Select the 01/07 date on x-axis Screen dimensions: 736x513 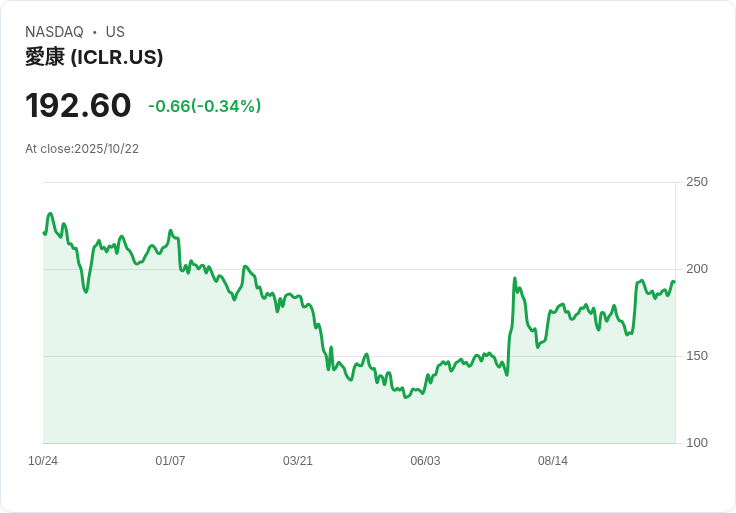pos(170,461)
